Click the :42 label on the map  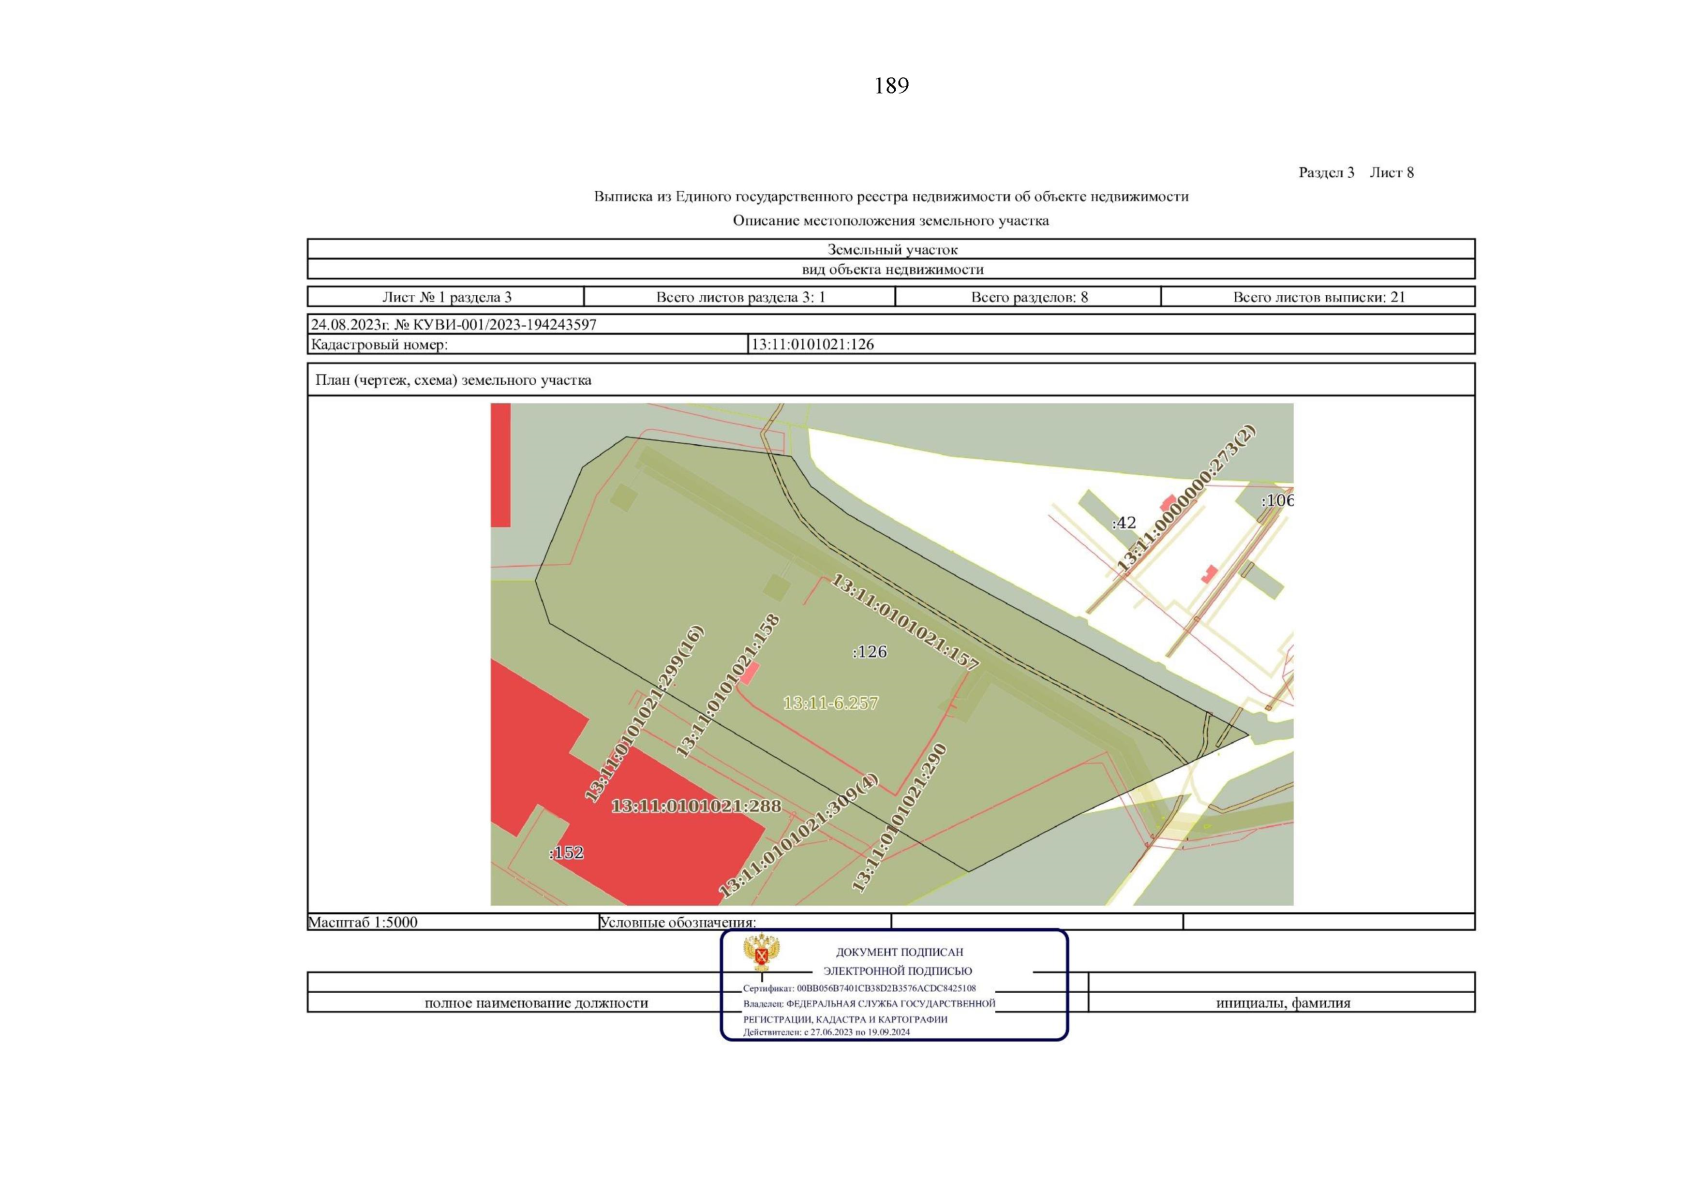tap(1124, 523)
